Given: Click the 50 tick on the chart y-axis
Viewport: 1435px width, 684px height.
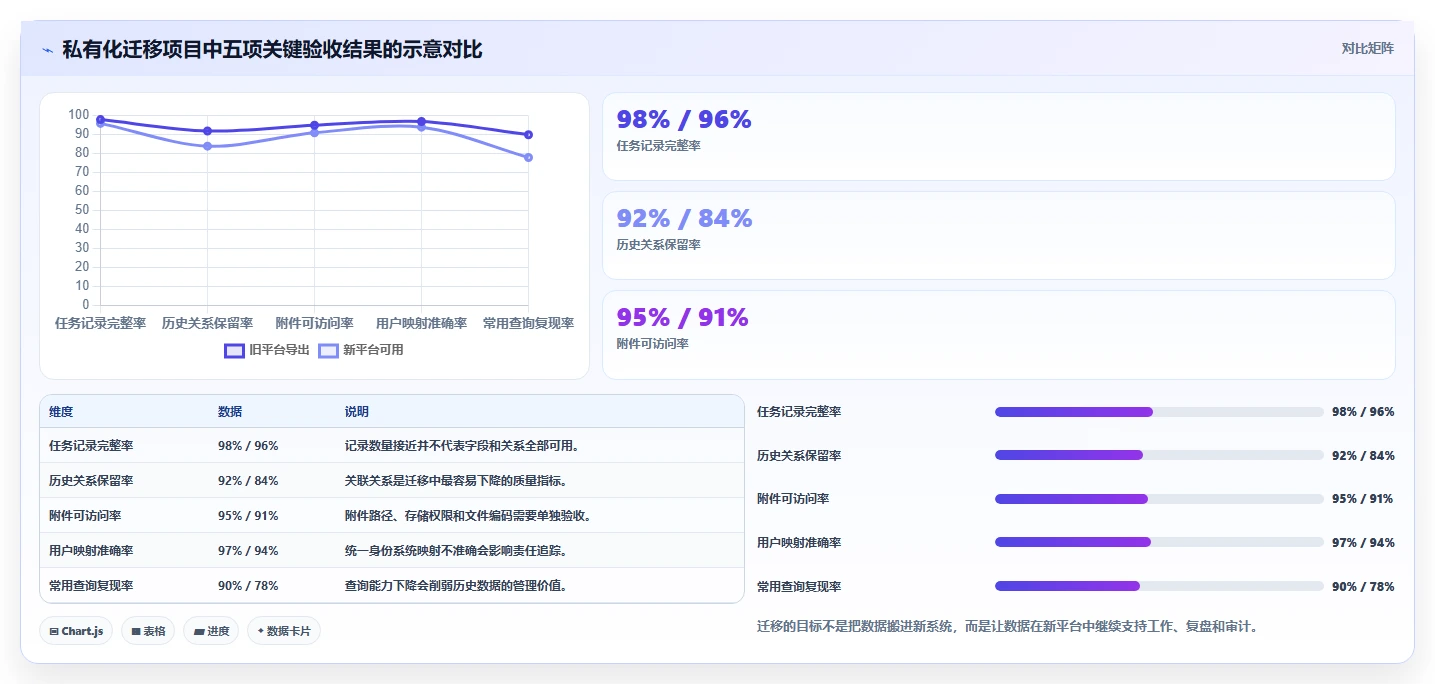Looking at the screenshot, I should pos(82,210).
